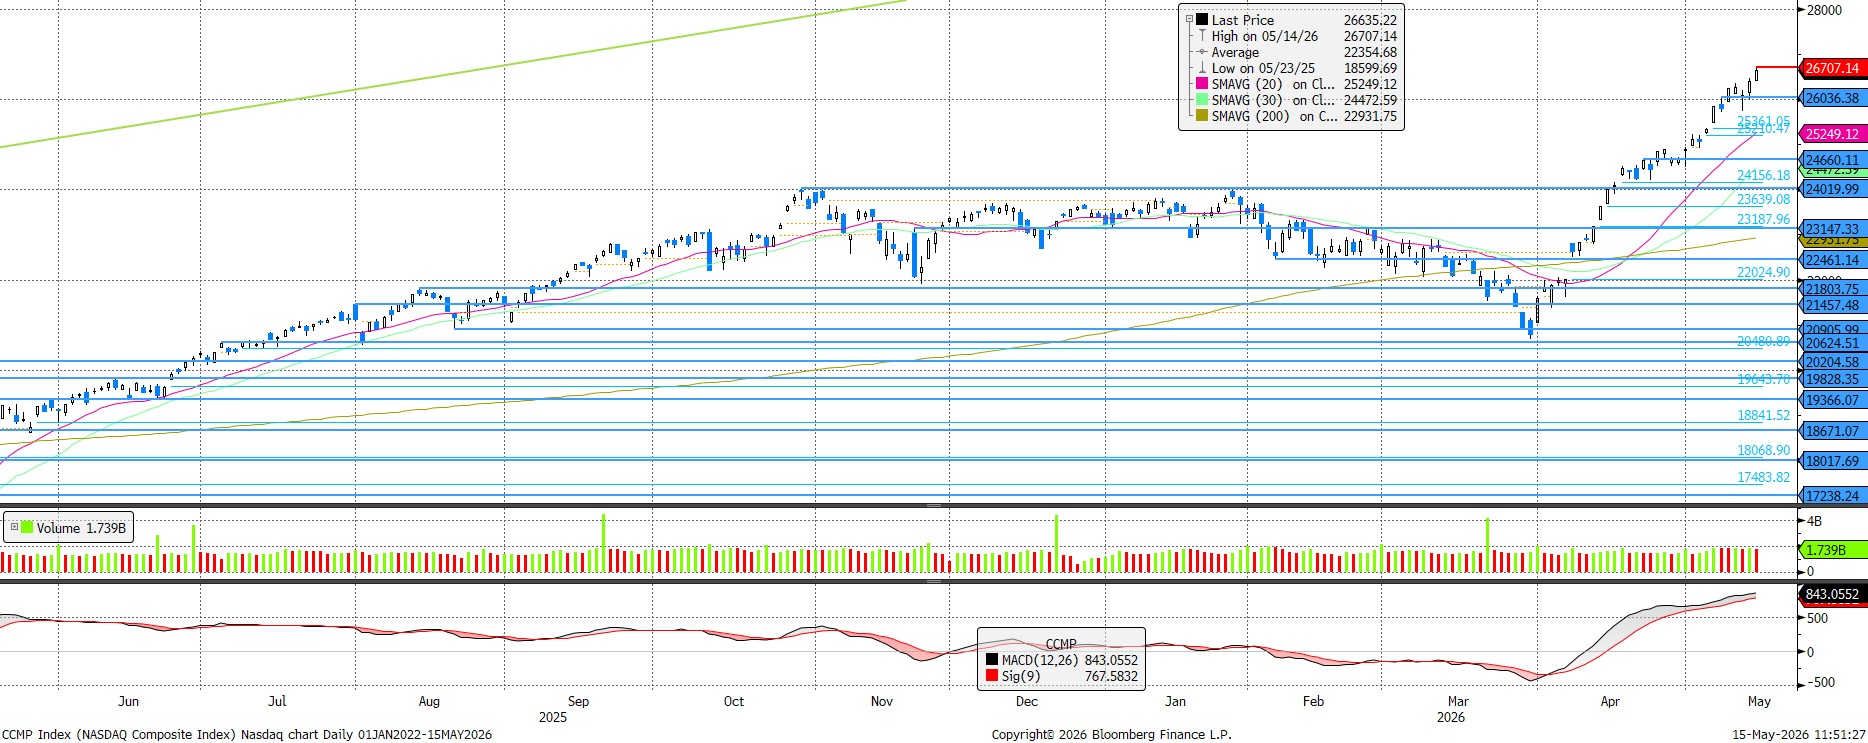Click the magenta SMAVG (20) color swatch
1868x743 pixels.
click(x=1202, y=84)
